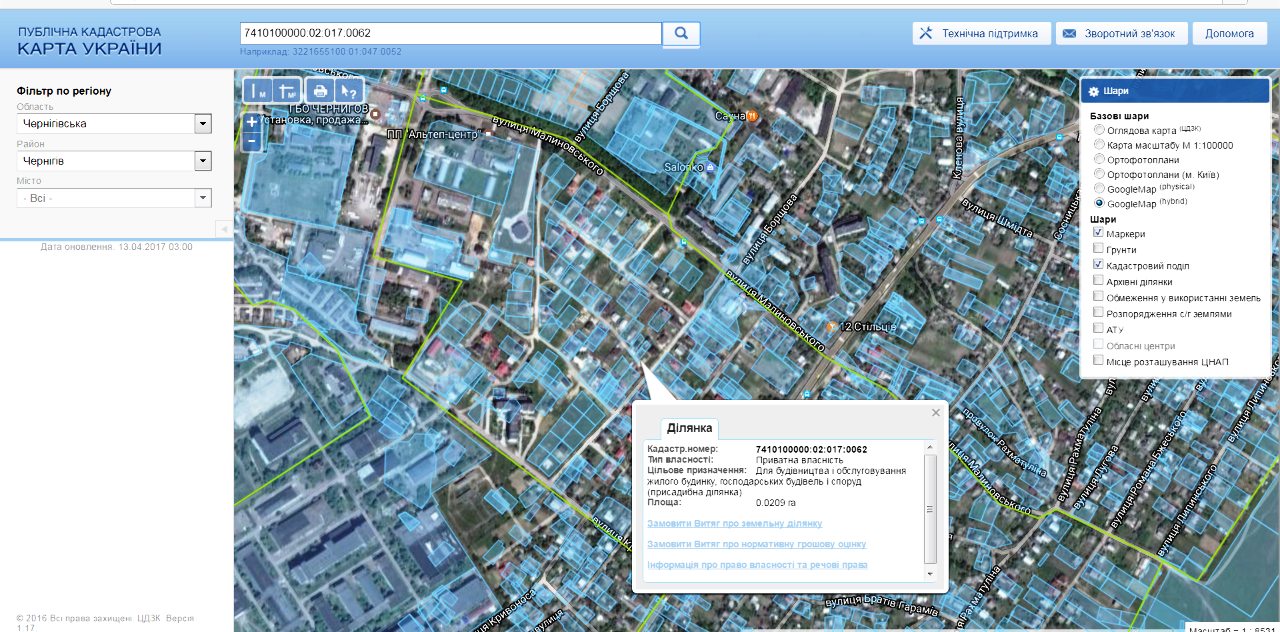Image resolution: width=1280 pixels, height=632 pixels.
Task: Enable the Грунти layer
Action: coord(1099,249)
